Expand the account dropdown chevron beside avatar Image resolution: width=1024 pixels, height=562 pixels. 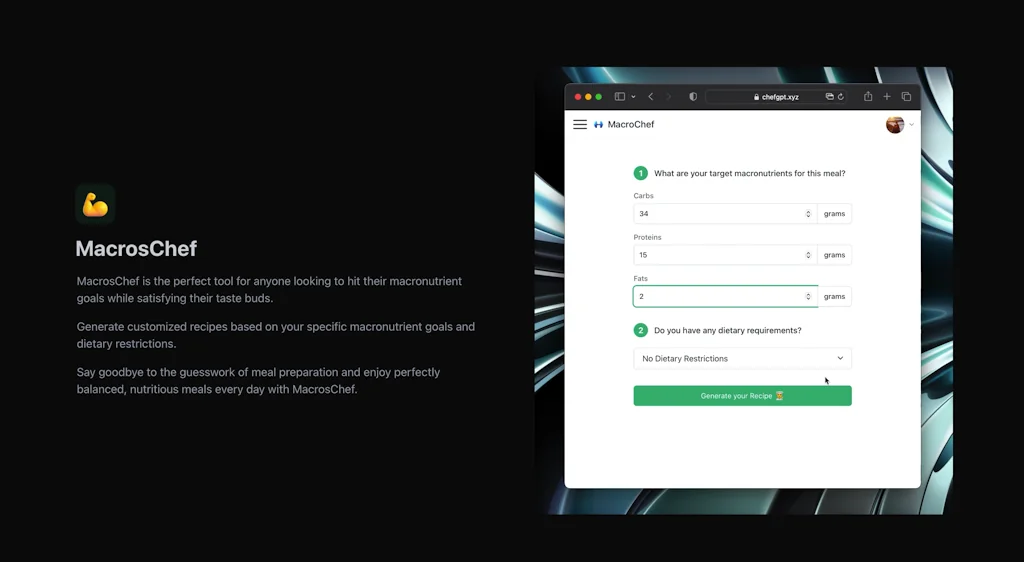[911, 124]
